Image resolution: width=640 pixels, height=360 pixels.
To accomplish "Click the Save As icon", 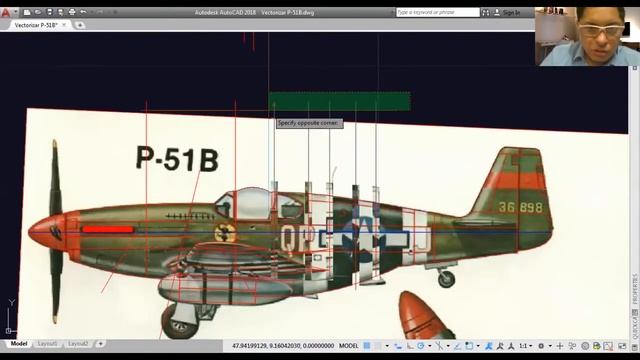I will (x=60, y=12).
